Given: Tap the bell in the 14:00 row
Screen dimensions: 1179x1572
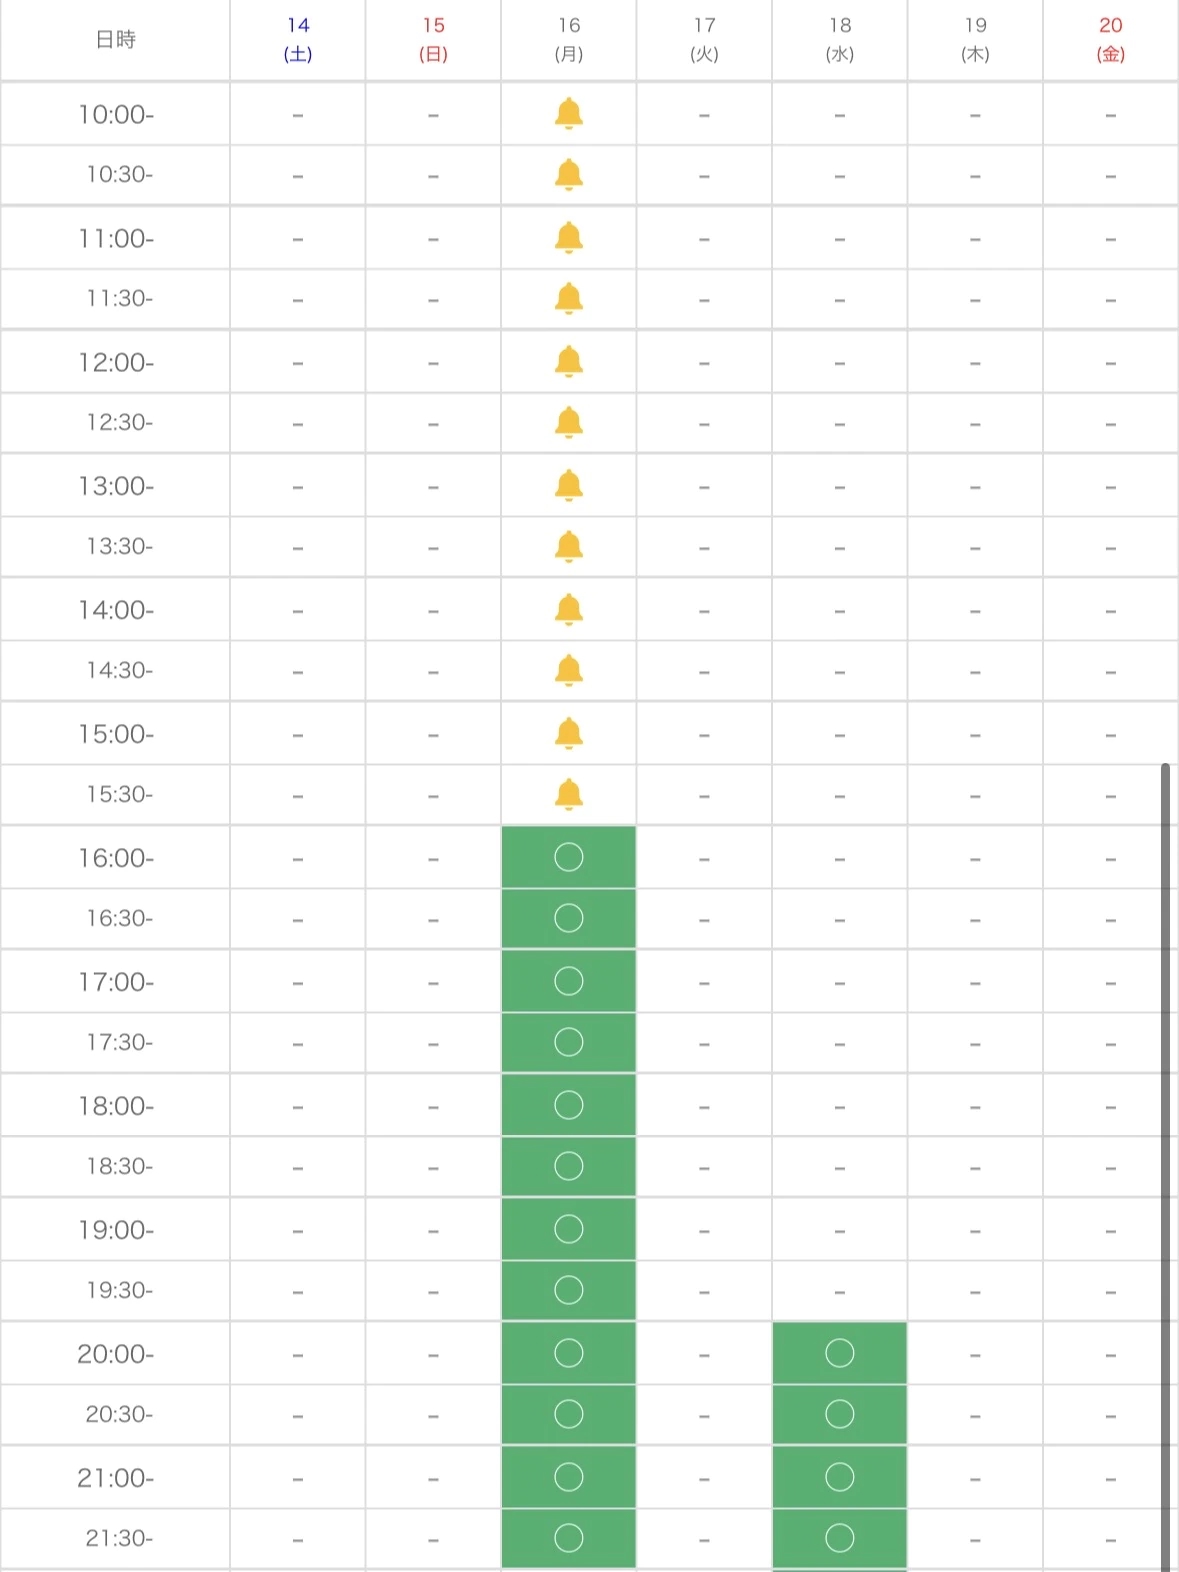Looking at the screenshot, I should click(568, 609).
